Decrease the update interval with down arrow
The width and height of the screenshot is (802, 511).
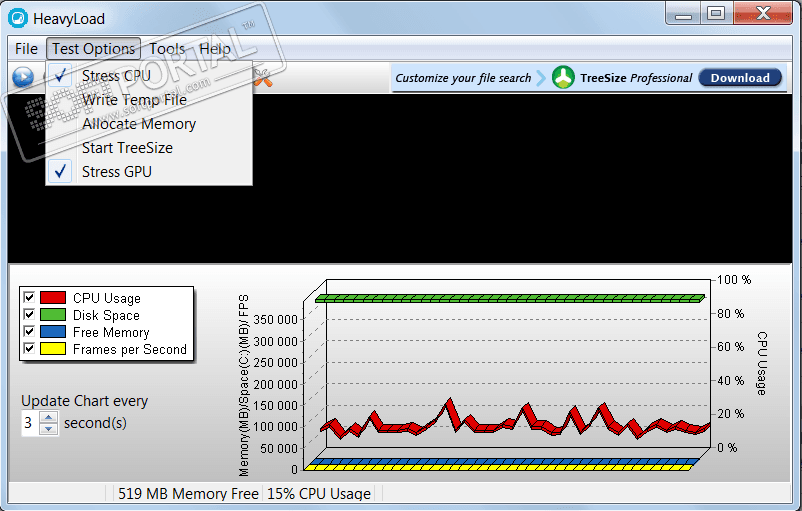tap(49, 429)
